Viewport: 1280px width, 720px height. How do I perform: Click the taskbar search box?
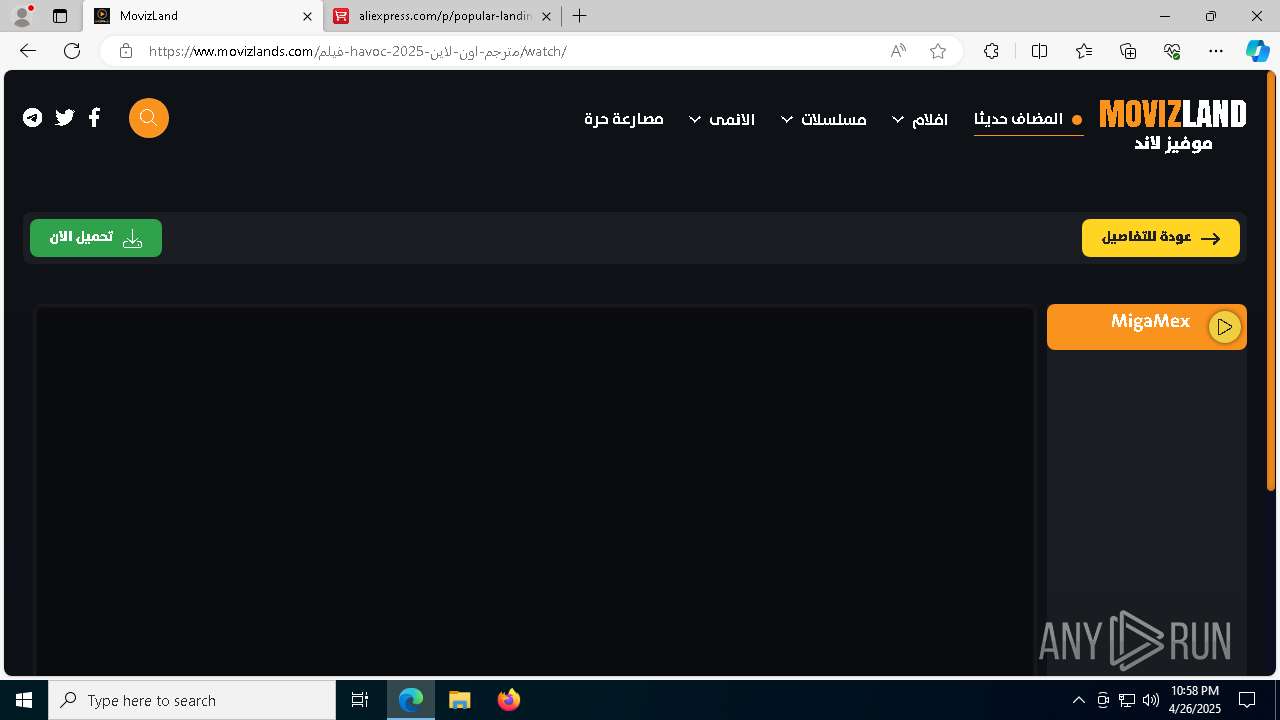click(x=192, y=700)
